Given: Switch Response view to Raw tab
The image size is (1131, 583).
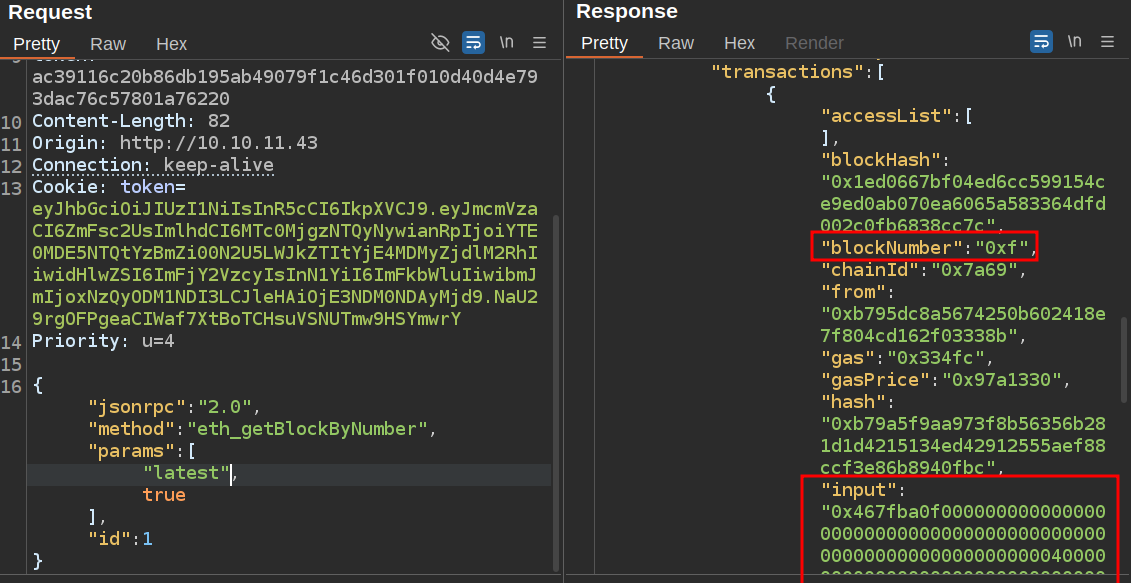Looking at the screenshot, I should coord(676,43).
